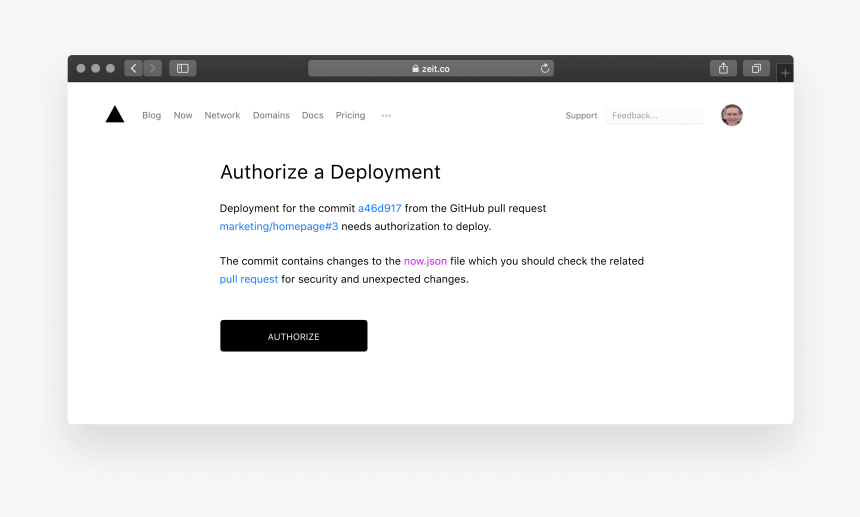The height and width of the screenshot is (517, 860).
Task: Open the user avatar menu
Action: 732,115
